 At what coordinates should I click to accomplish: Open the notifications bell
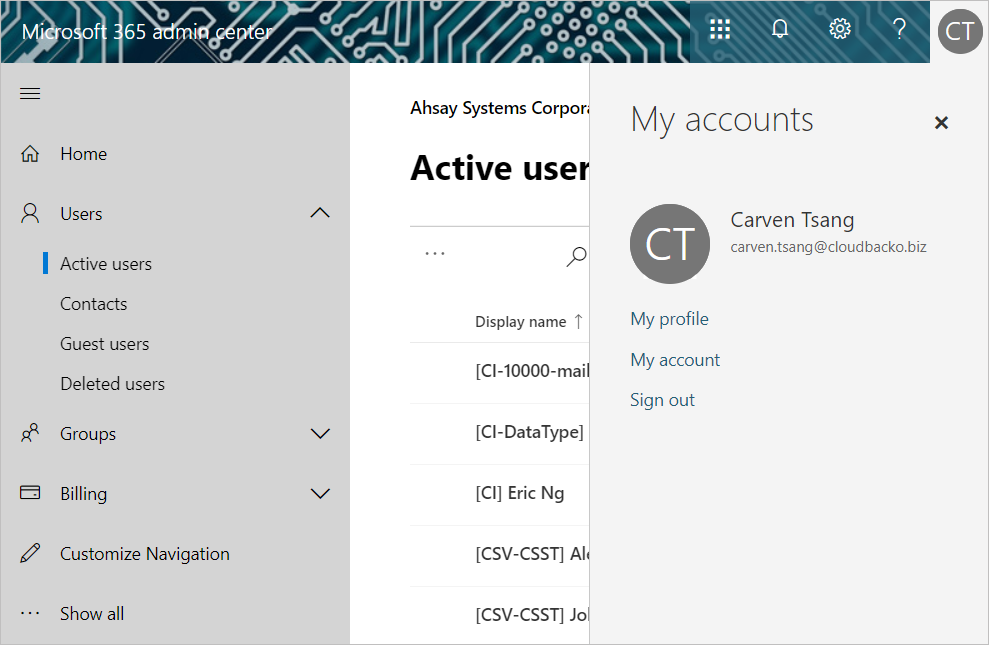coord(780,30)
